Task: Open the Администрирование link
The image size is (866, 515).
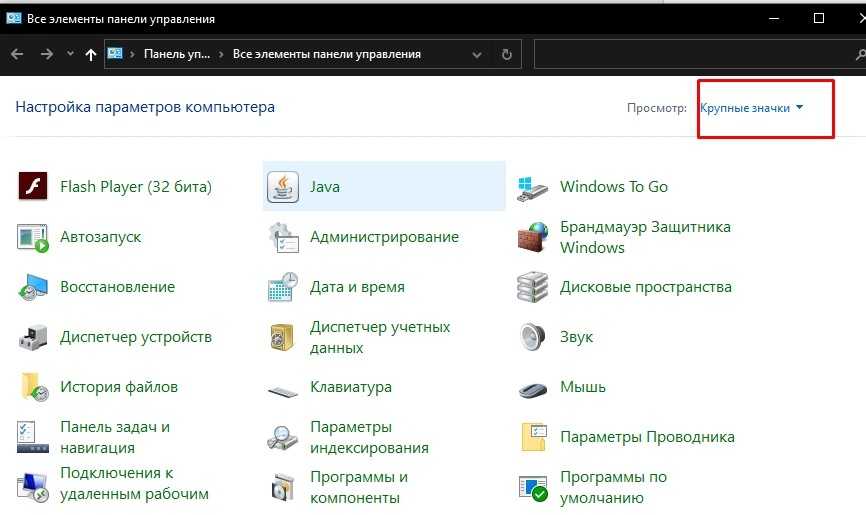Action: [384, 237]
